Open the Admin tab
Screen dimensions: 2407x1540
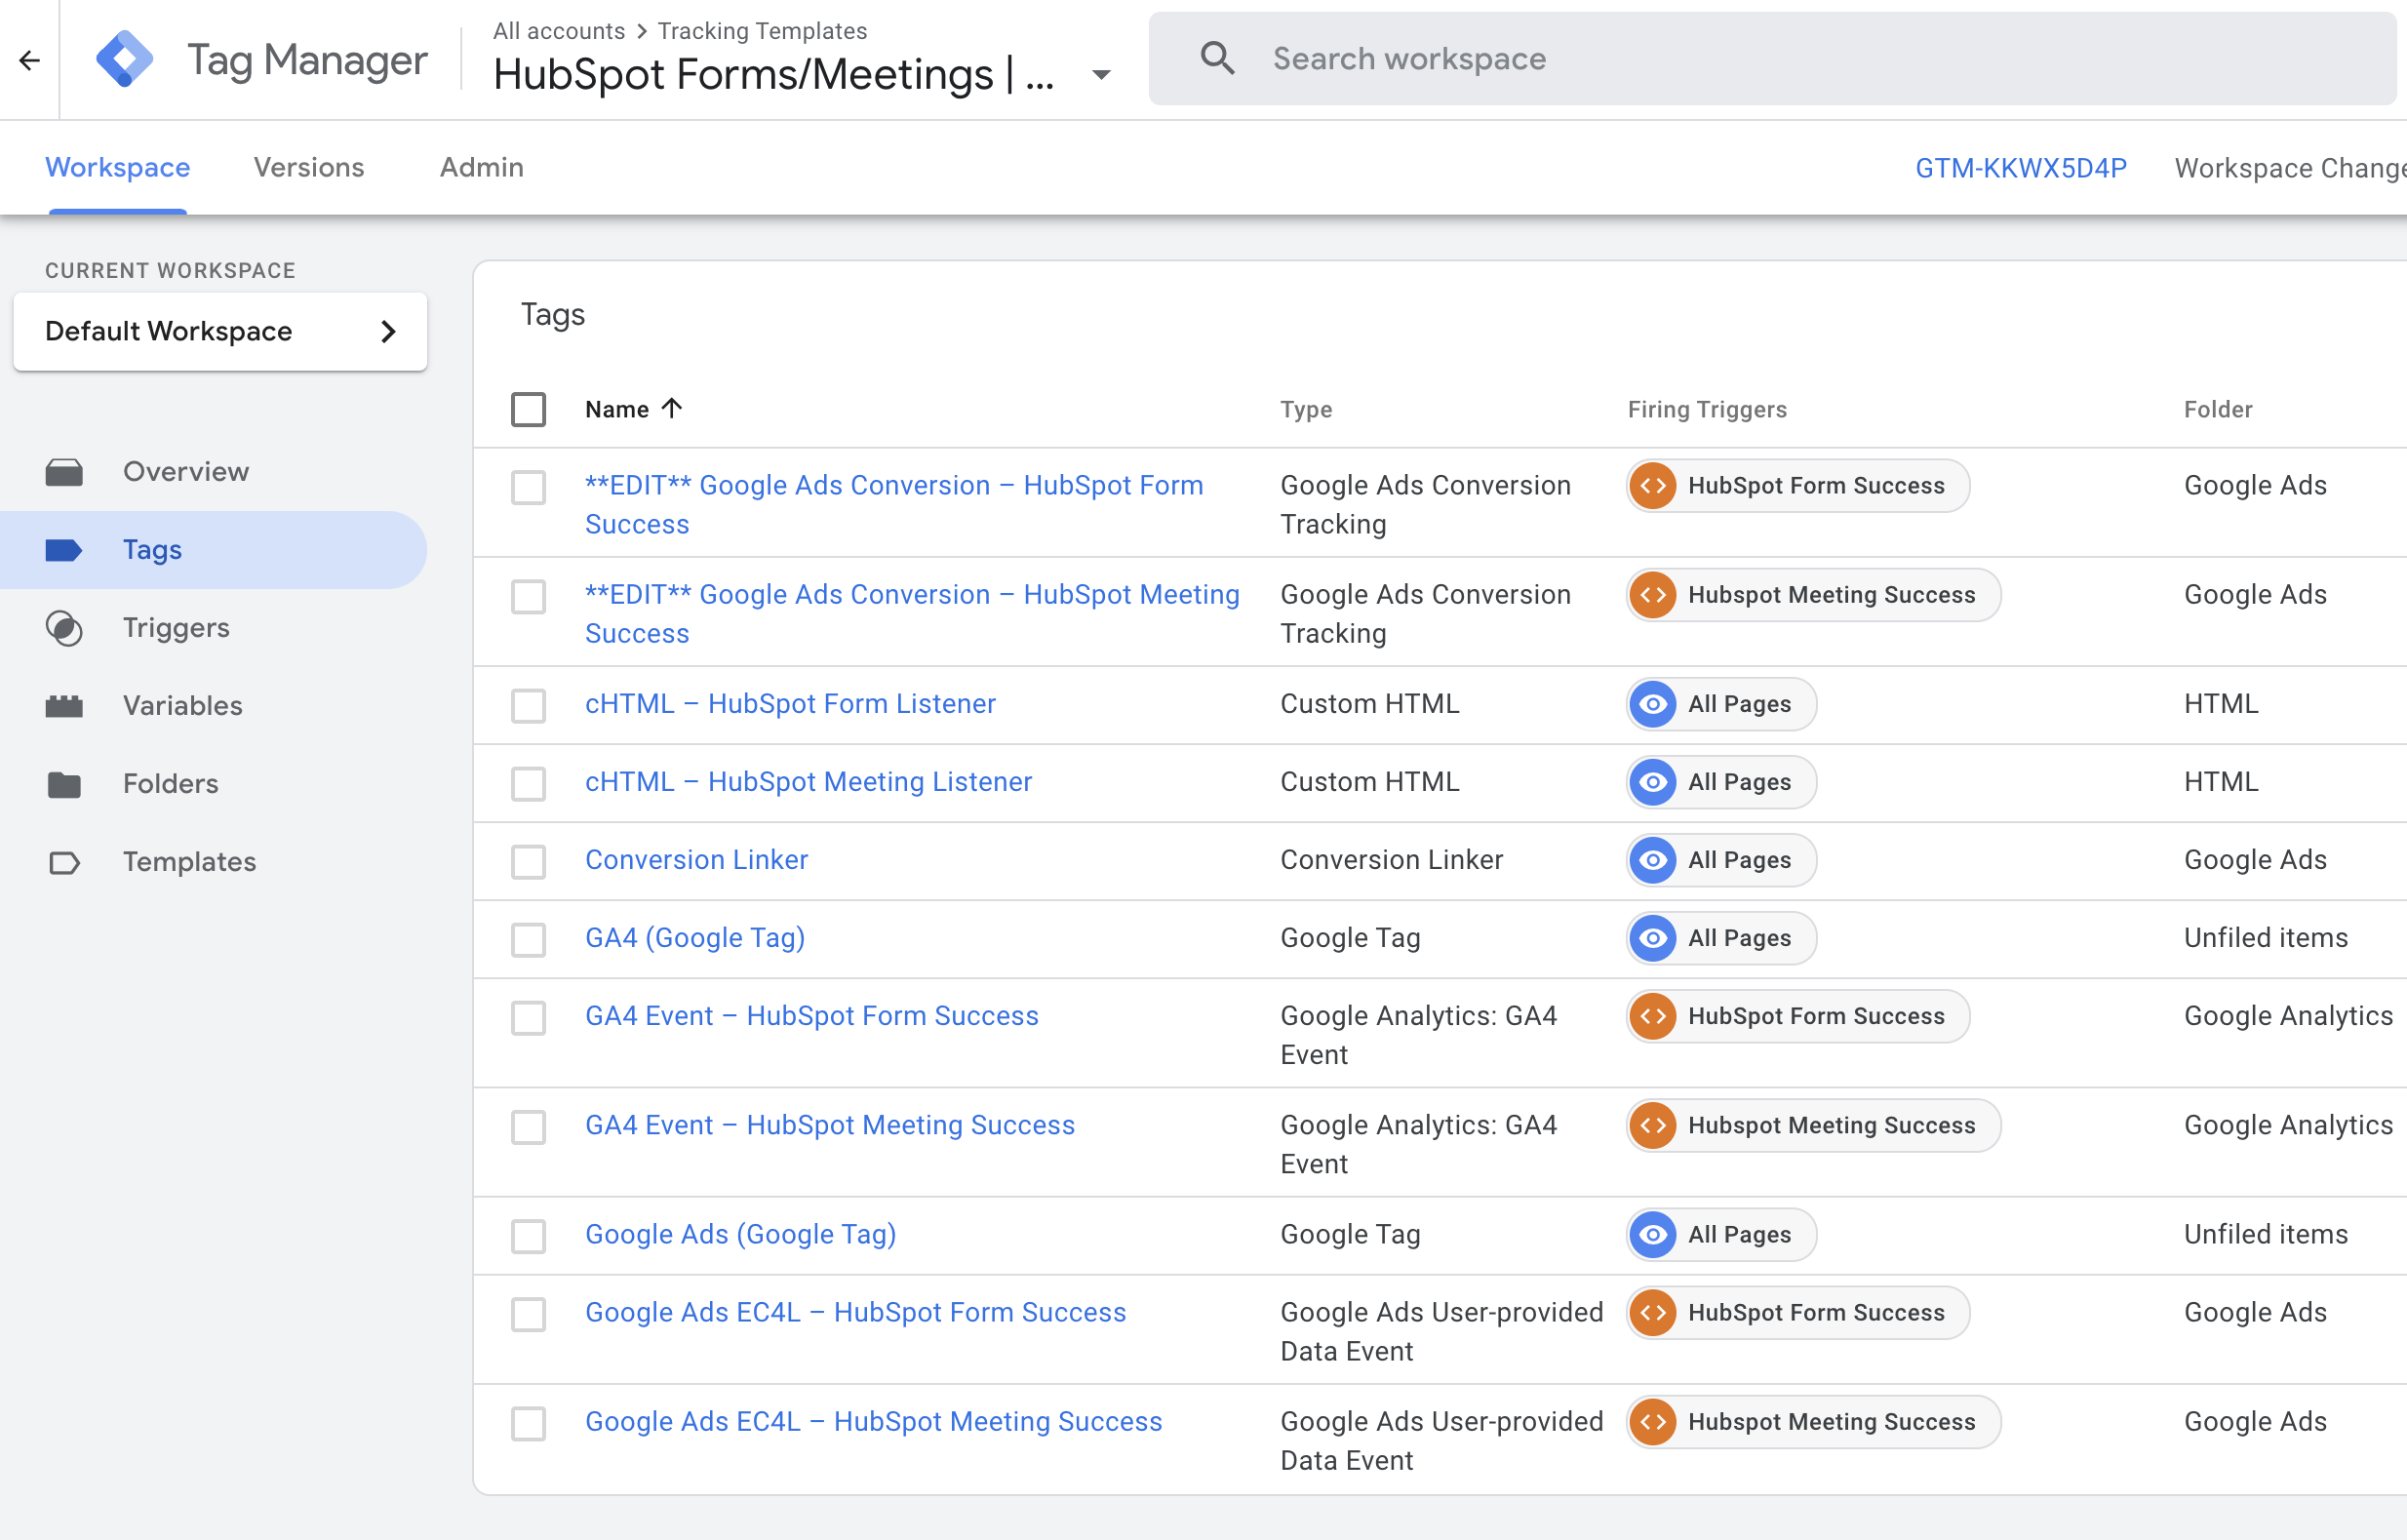482,167
